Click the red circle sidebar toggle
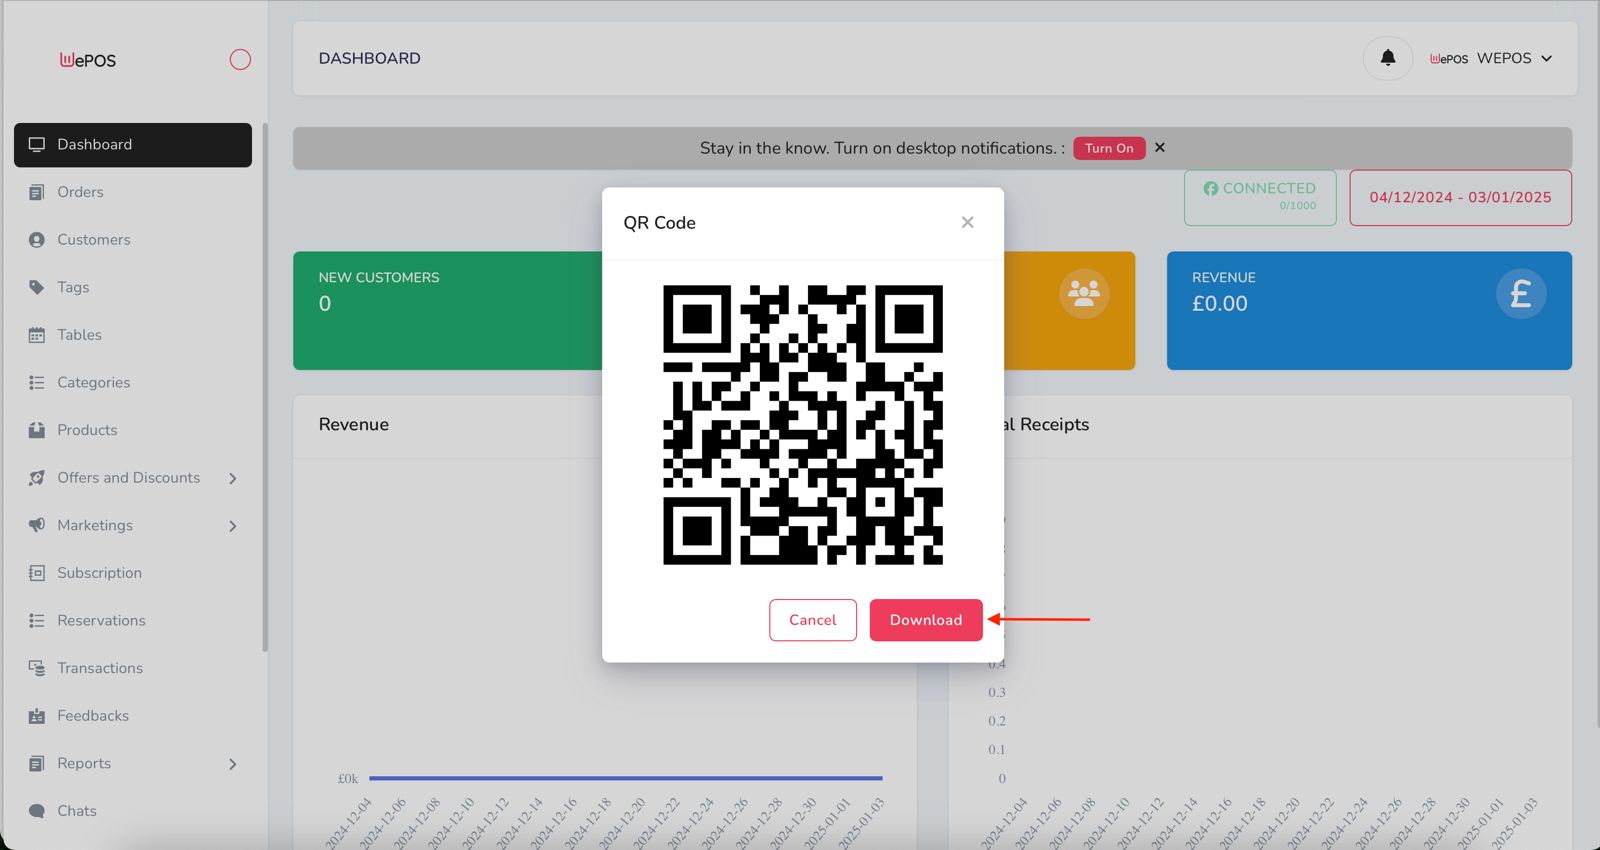The height and width of the screenshot is (850, 1600). [x=240, y=60]
